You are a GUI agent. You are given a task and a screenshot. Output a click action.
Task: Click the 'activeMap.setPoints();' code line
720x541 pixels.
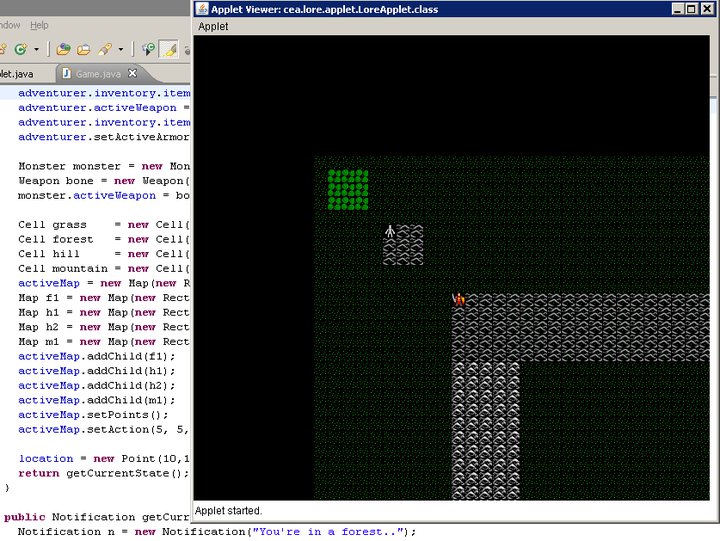[93, 415]
